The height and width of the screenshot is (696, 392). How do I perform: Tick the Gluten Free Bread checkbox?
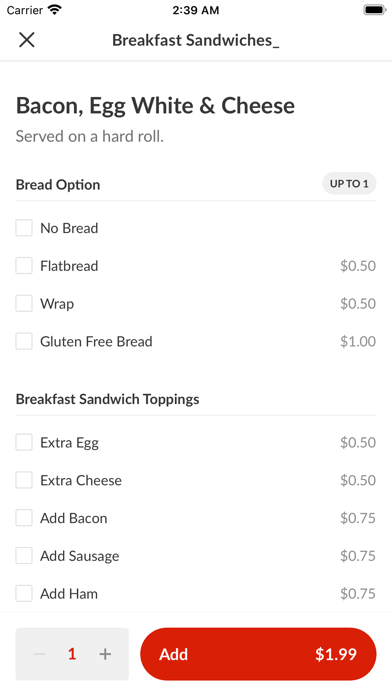(x=24, y=341)
